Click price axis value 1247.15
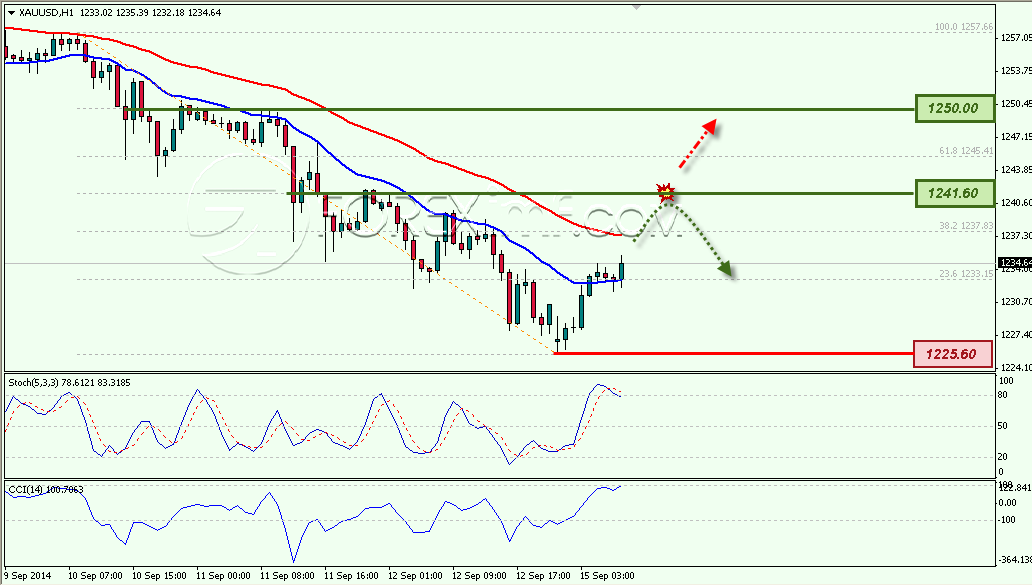1032x586 pixels. tap(1016, 136)
